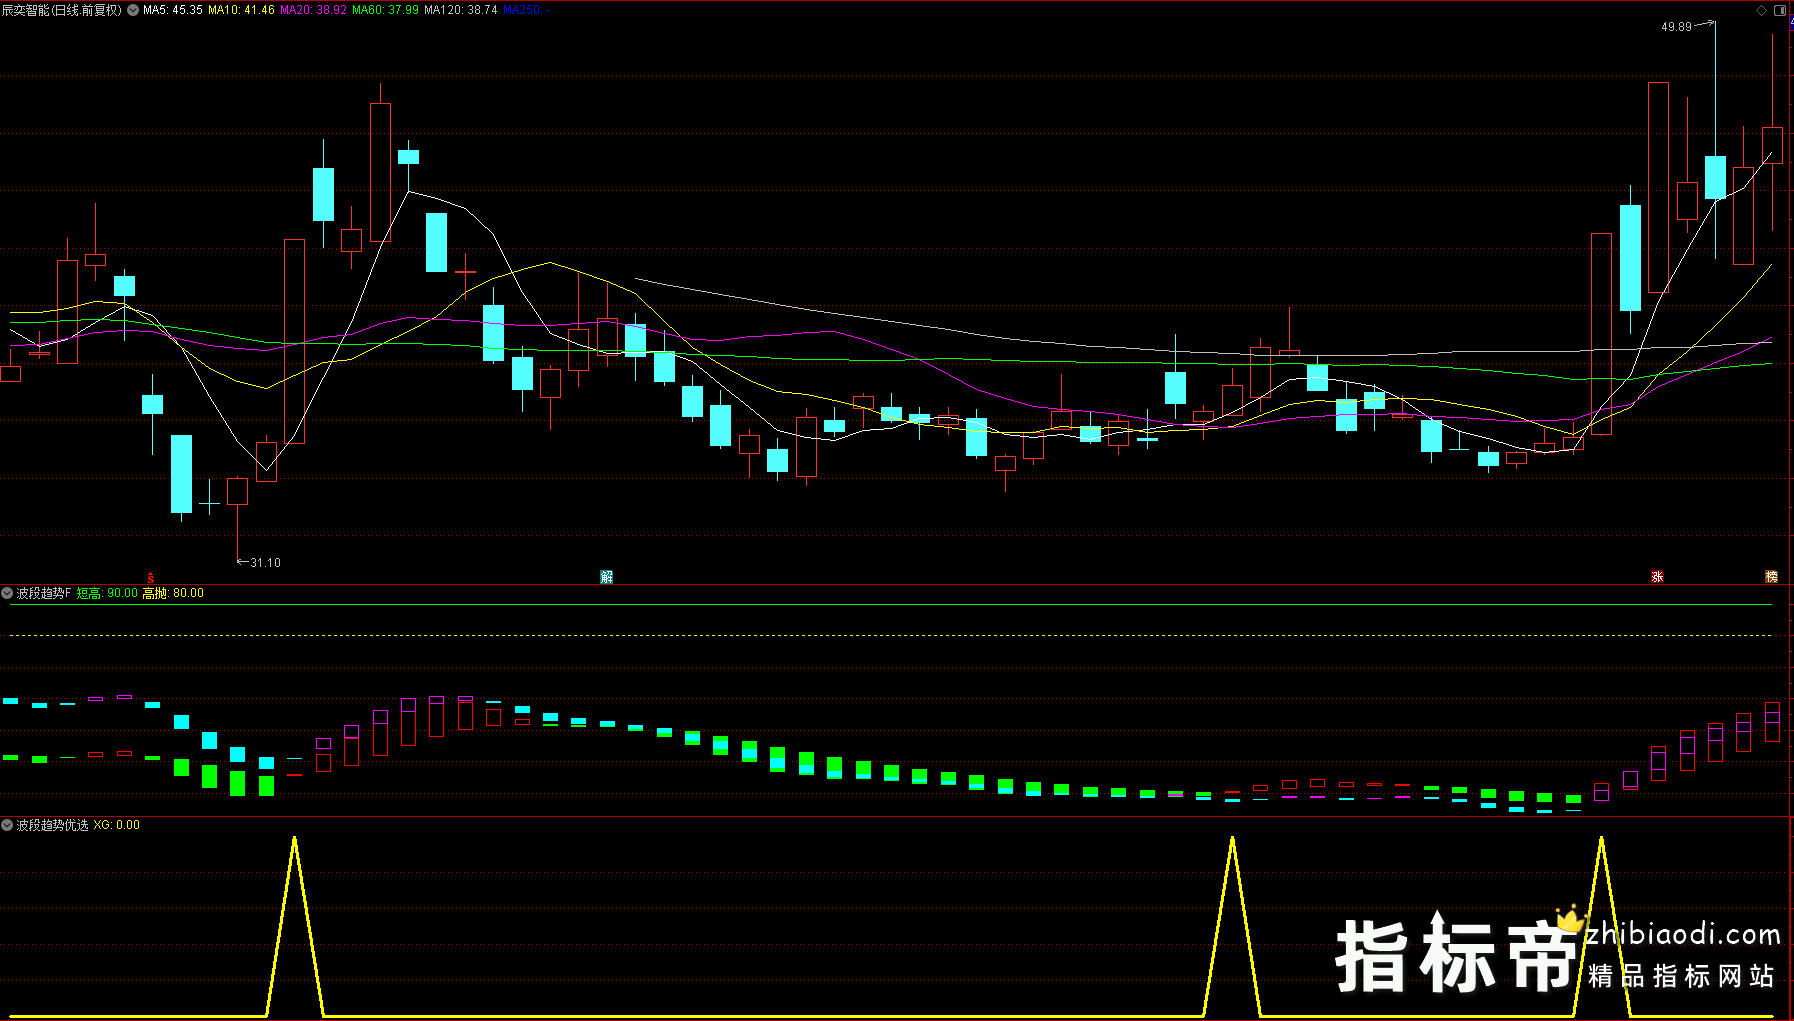Select the magenta MA20: 38.92 label
Image resolution: width=1794 pixels, height=1021 pixels.
(313, 10)
